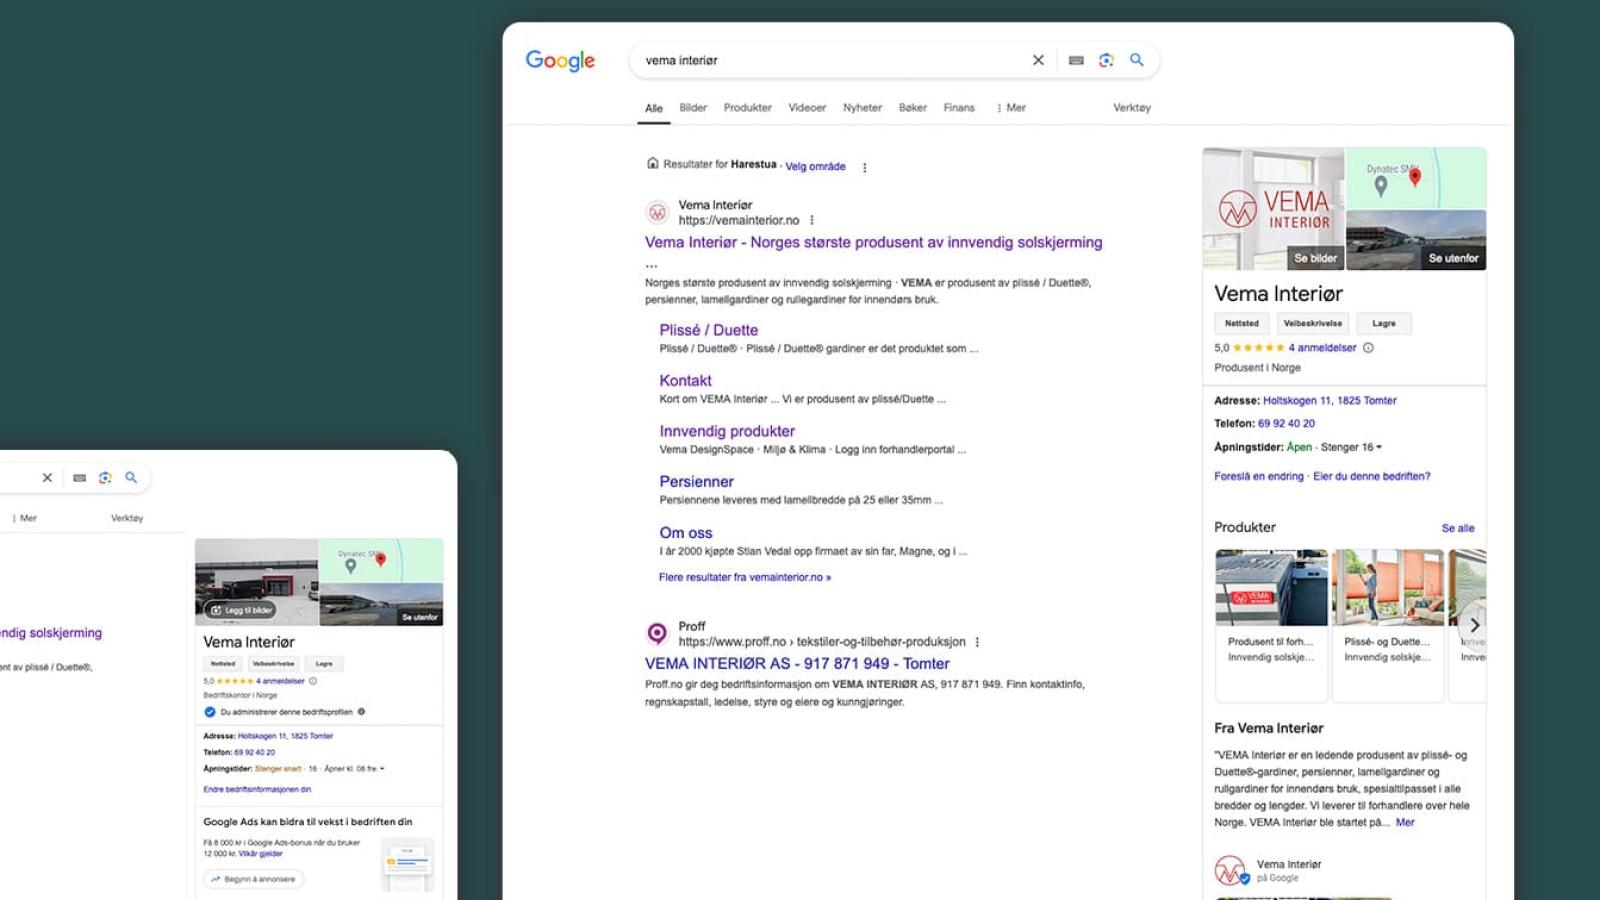Expand description with the 'Mer' link
Viewport: 1600px width, 900px height.
[1405, 822]
